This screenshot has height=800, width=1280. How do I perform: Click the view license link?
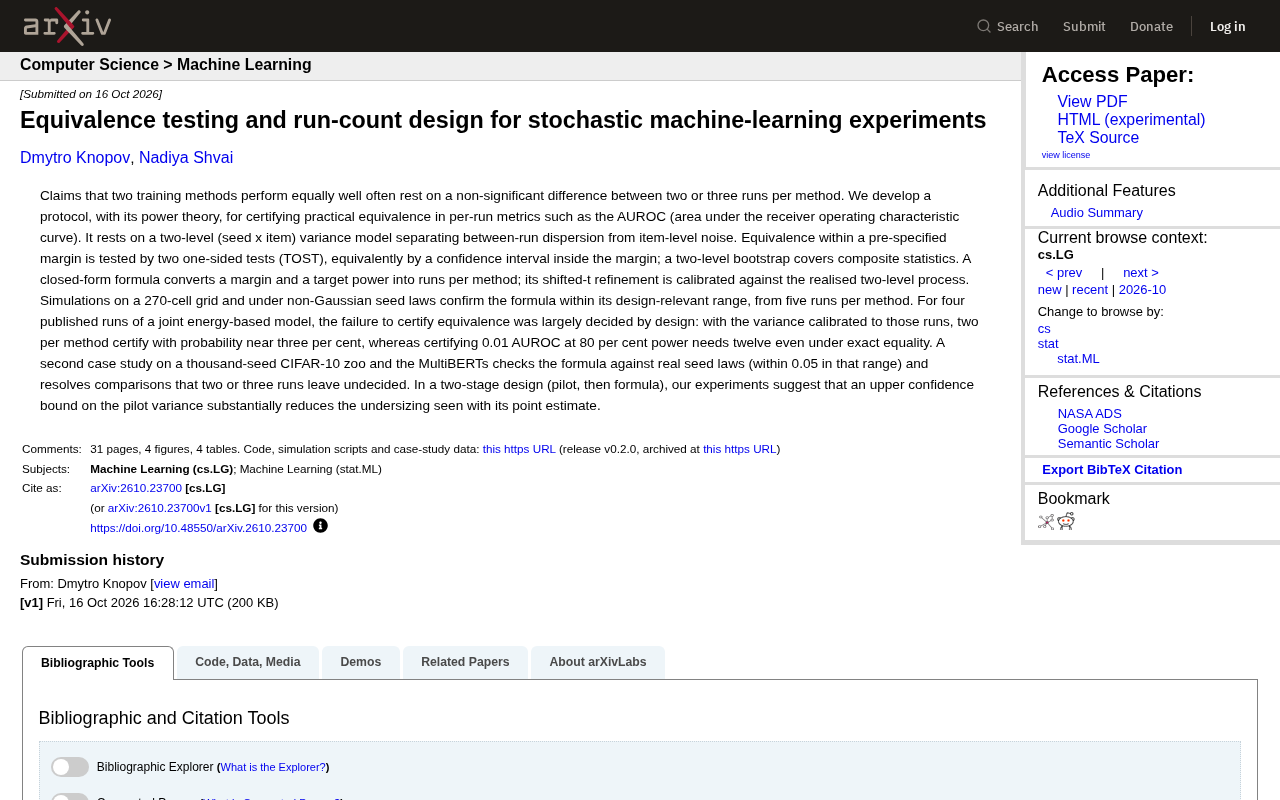[1066, 155]
